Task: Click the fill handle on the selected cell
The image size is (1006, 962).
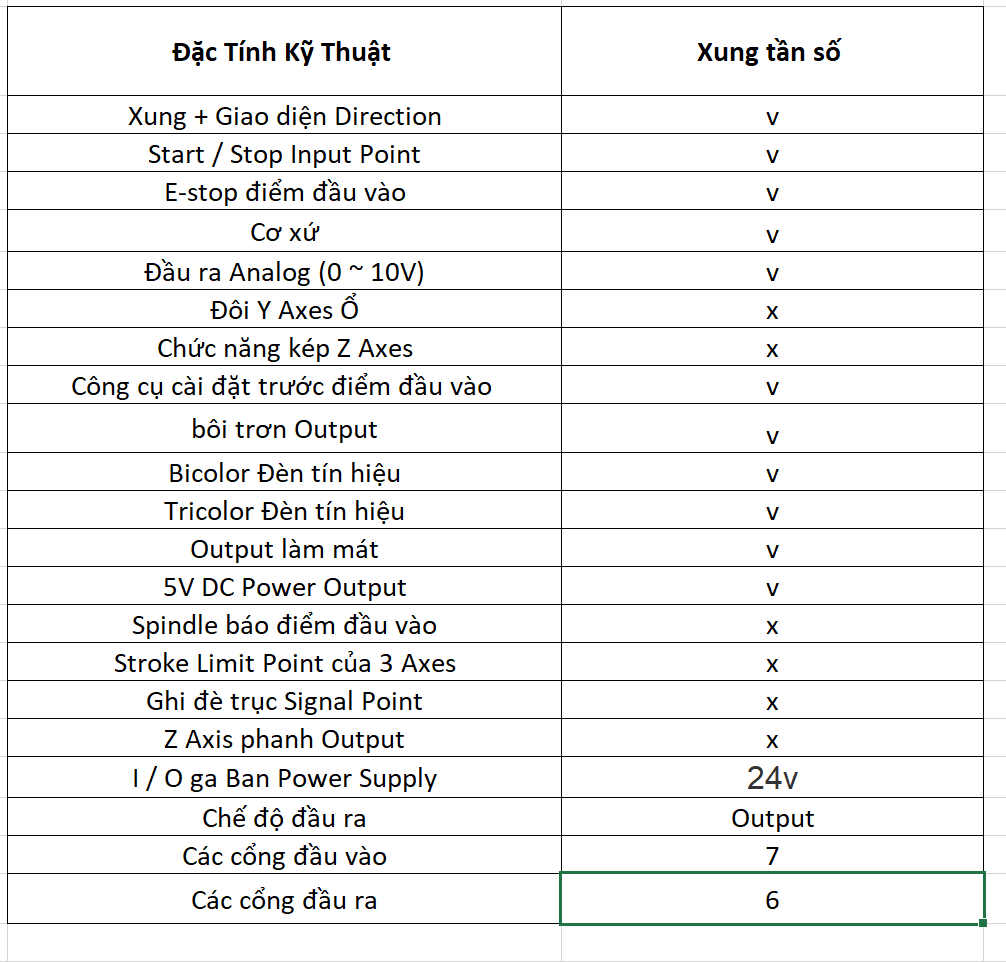Action: coord(985,923)
